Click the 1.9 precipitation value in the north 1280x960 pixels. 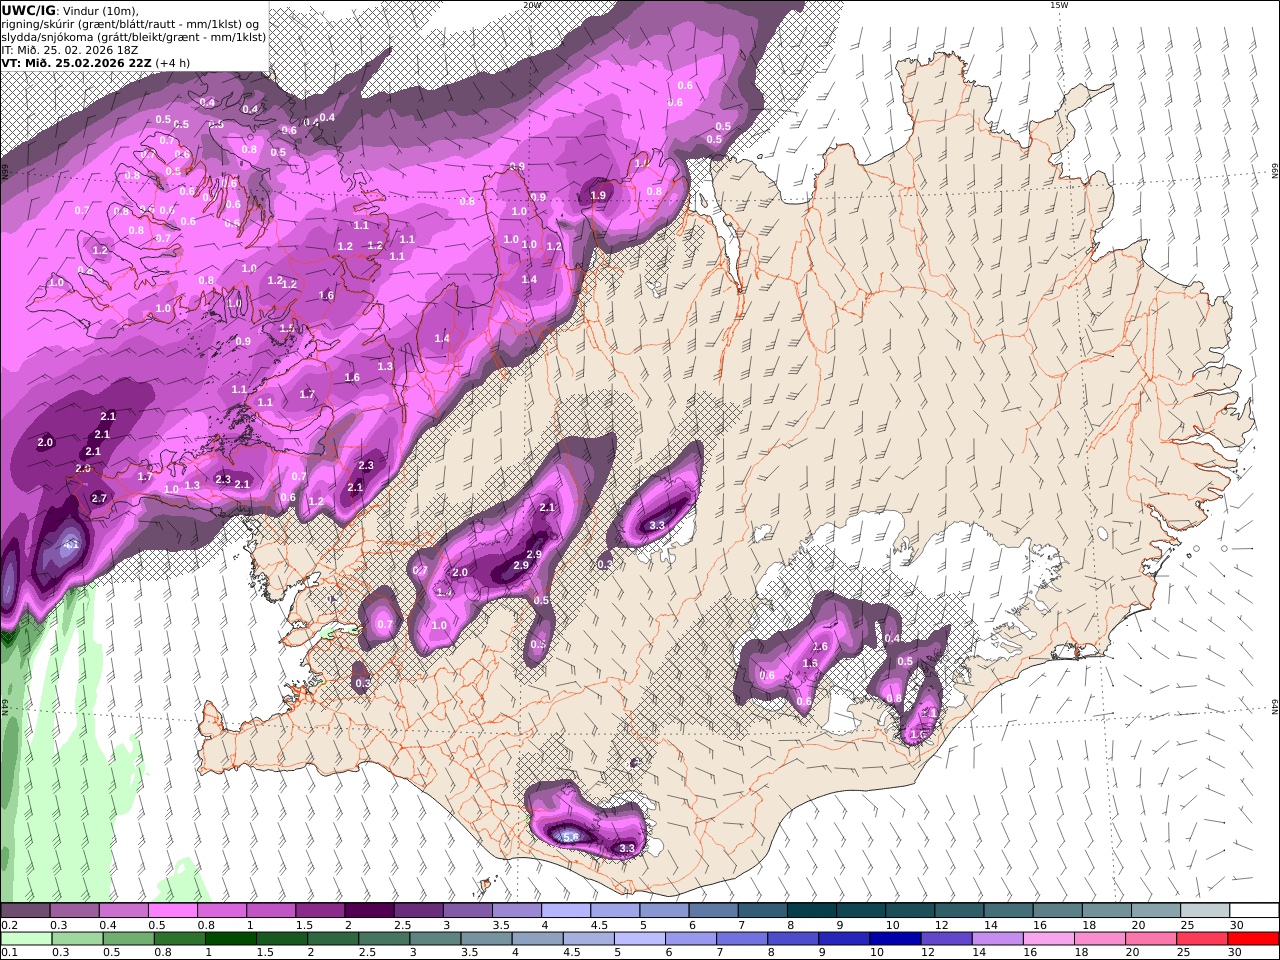click(598, 196)
